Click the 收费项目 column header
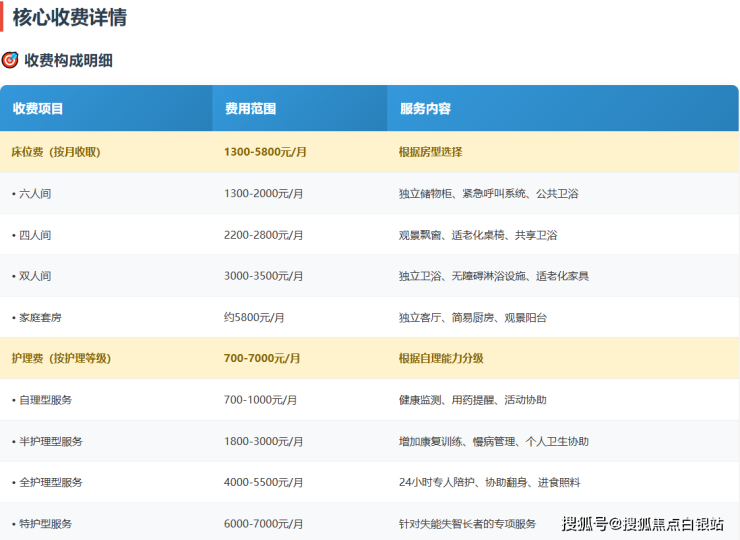740x540 pixels. pyautogui.click(x=38, y=108)
